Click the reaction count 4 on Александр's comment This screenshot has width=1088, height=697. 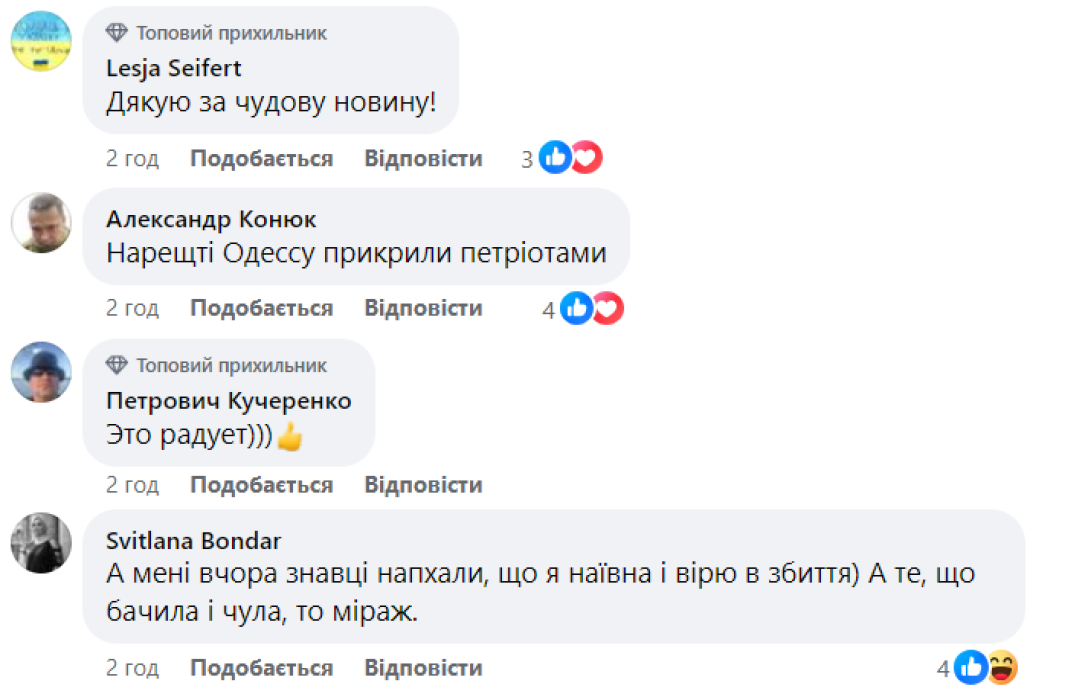(x=548, y=309)
